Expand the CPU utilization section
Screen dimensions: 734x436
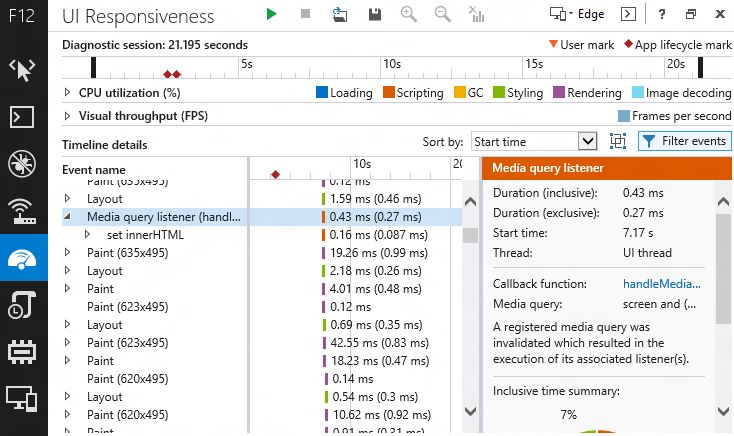[x=68, y=92]
